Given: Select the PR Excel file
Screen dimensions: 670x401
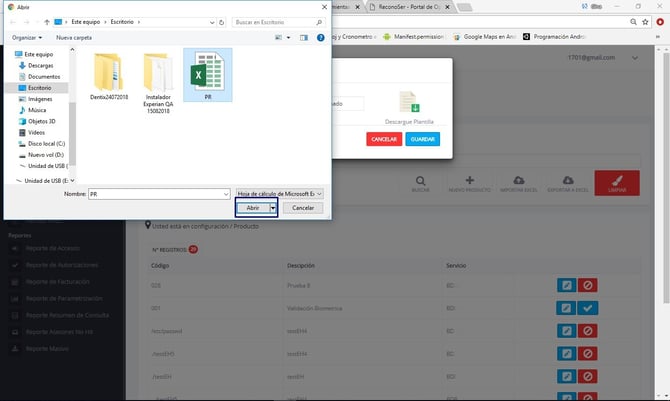Looking at the screenshot, I should (x=206, y=73).
